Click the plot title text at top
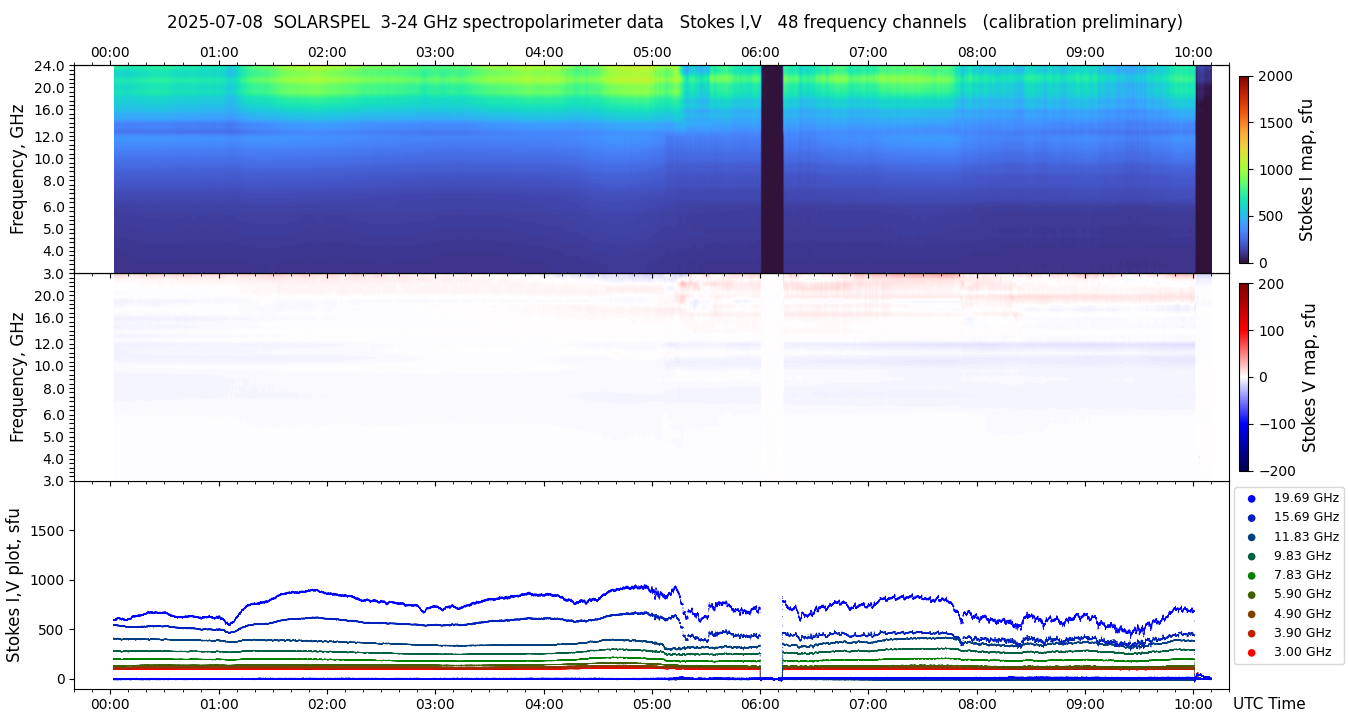The height and width of the screenshot is (725, 1350). point(674,22)
